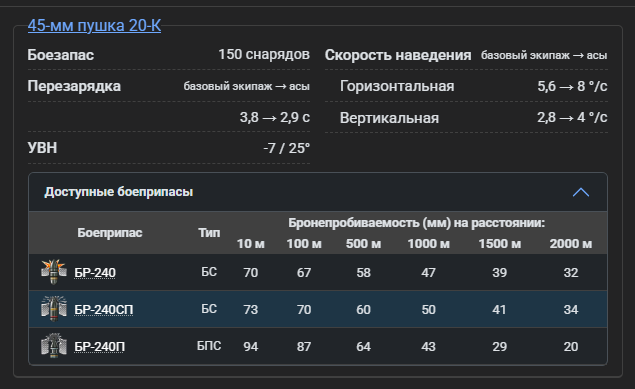635x389 pixels.
Task: Click the Боезапас label
Action: pyautogui.click(x=61, y=55)
